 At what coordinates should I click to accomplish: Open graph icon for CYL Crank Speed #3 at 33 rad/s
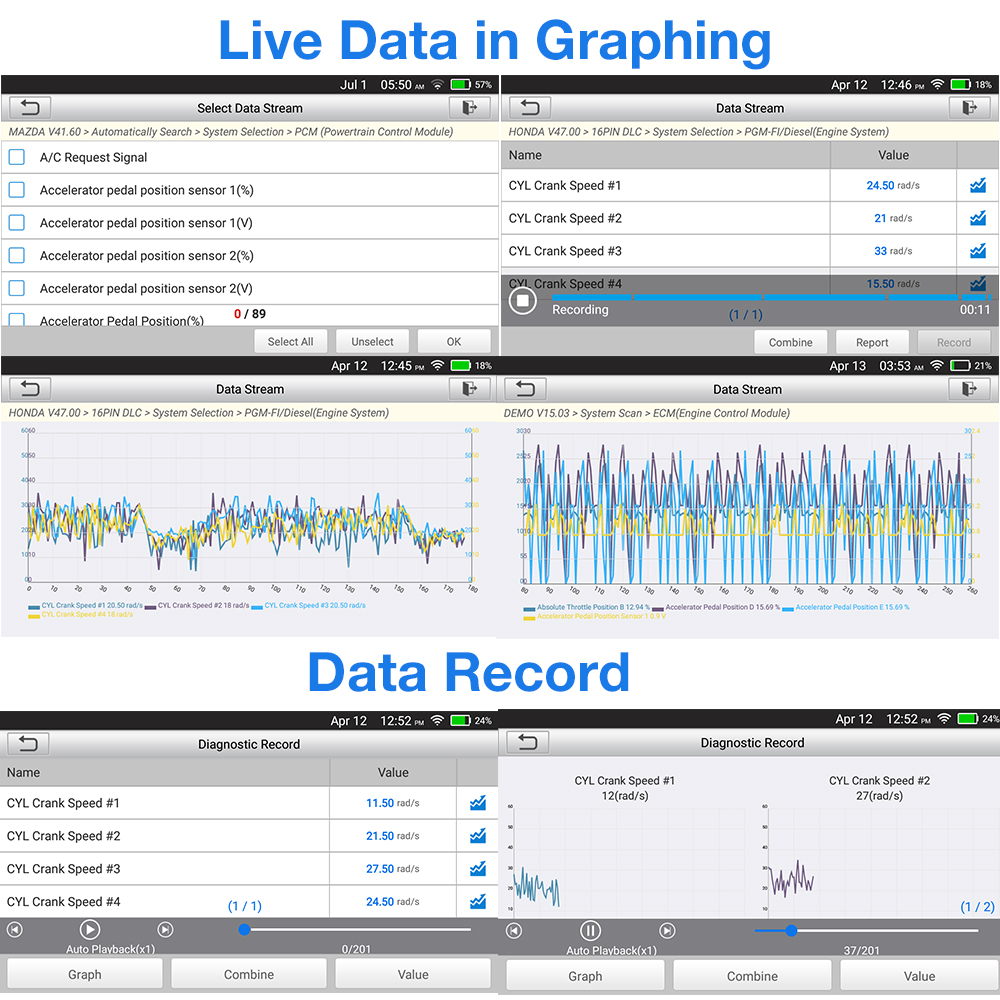(x=978, y=251)
